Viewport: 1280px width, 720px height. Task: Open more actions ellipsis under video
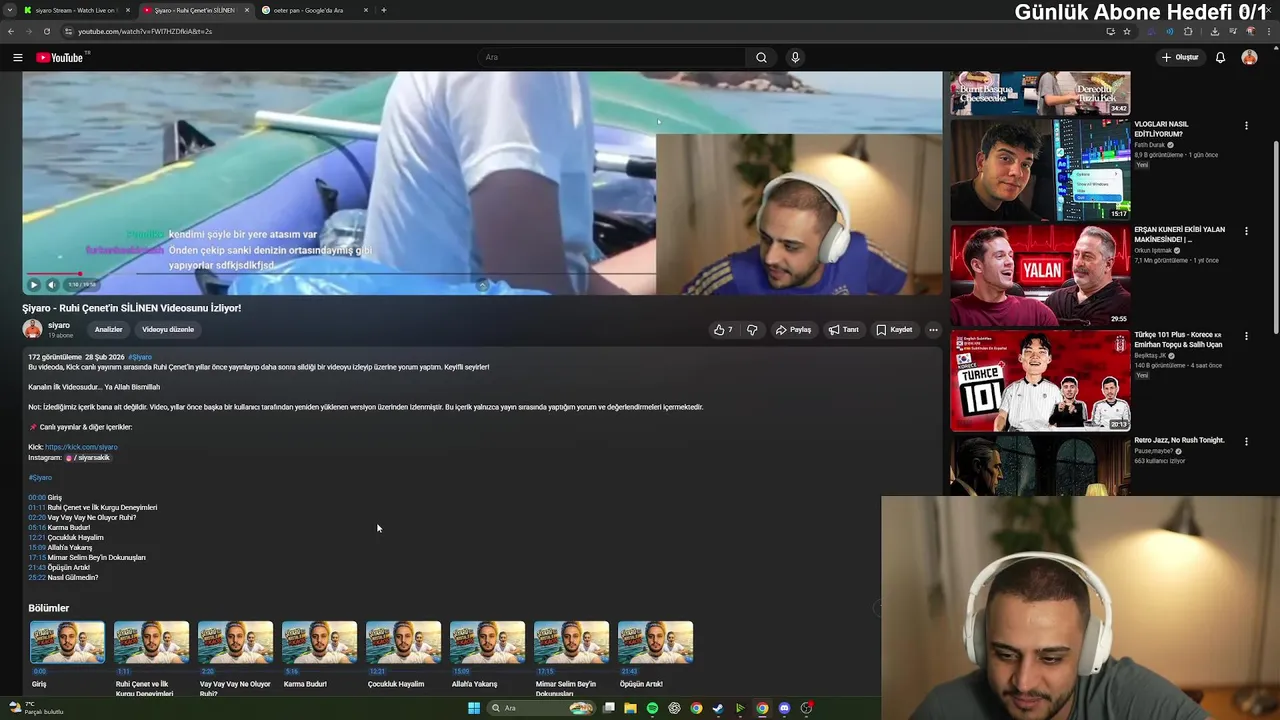click(933, 329)
